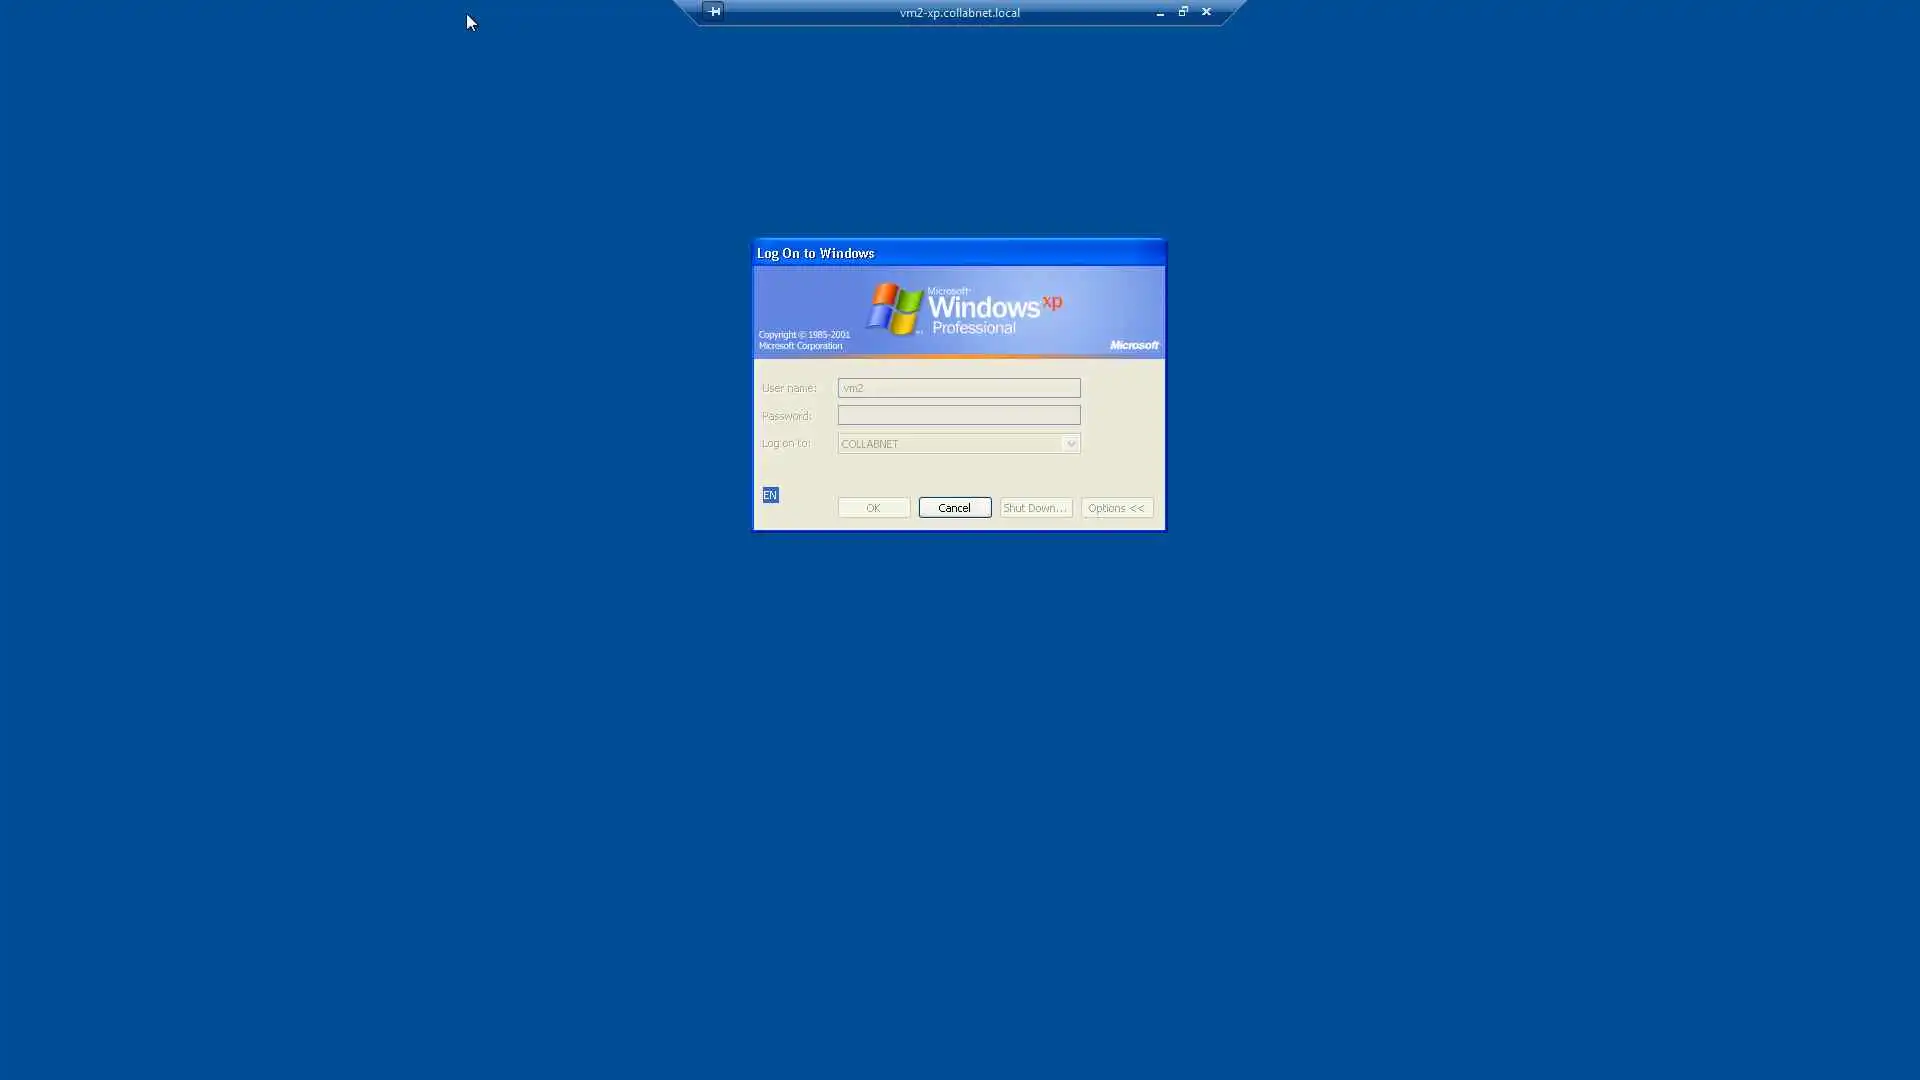
Task: Expand the Log on to dropdown arrow
Action: pyautogui.click(x=1070, y=444)
